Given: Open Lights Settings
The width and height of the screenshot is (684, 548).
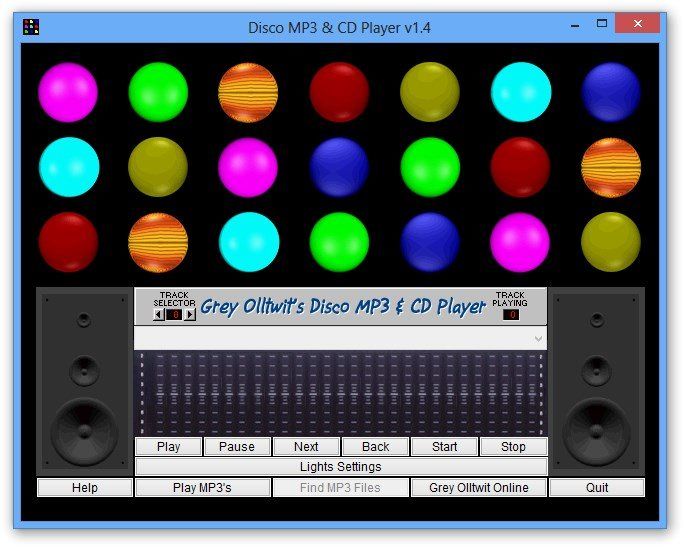Looking at the screenshot, I should (341, 467).
